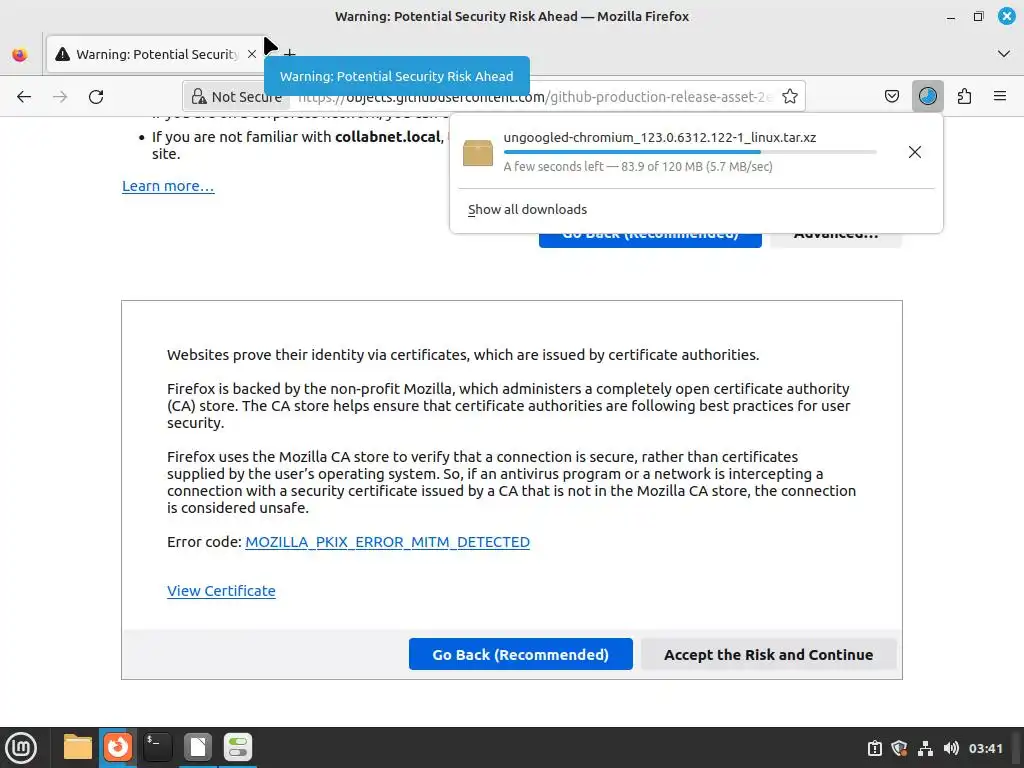Open a new tab with plus button
The image size is (1024, 768).
290,54
